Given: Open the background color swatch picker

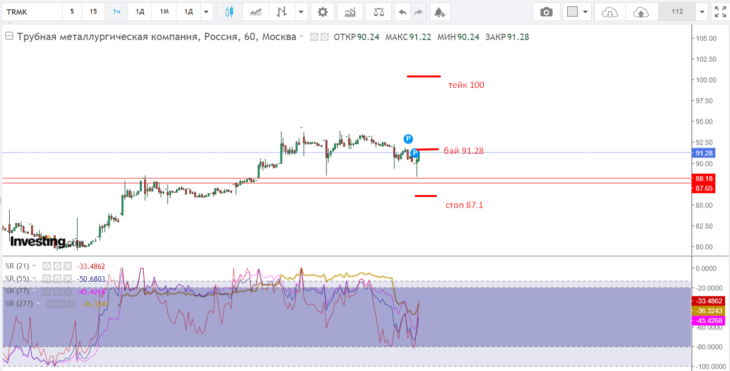Looking at the screenshot, I should point(573,12).
